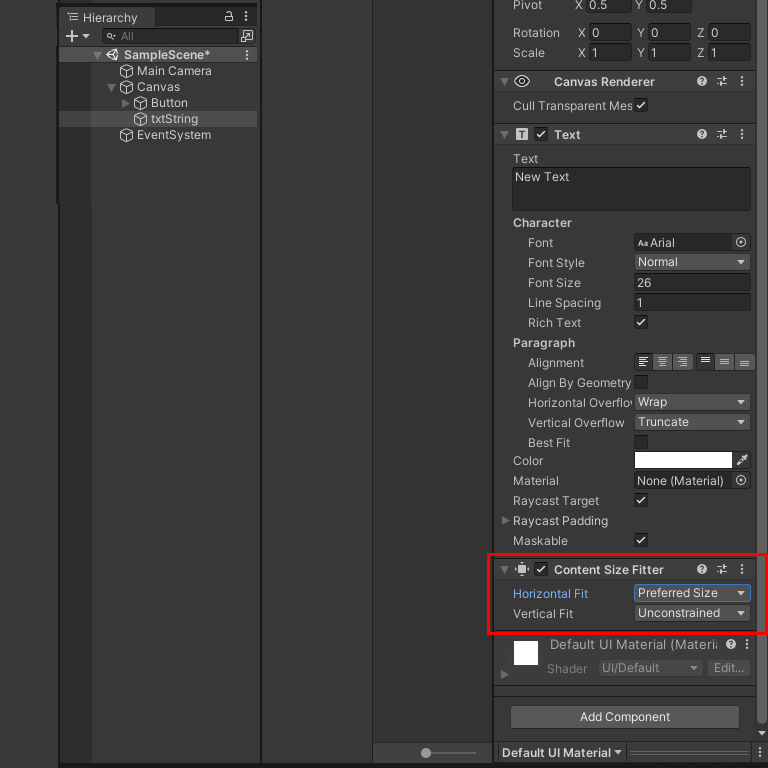768x768 pixels.
Task: Enable the Best Fit checkbox
Action: [641, 442]
